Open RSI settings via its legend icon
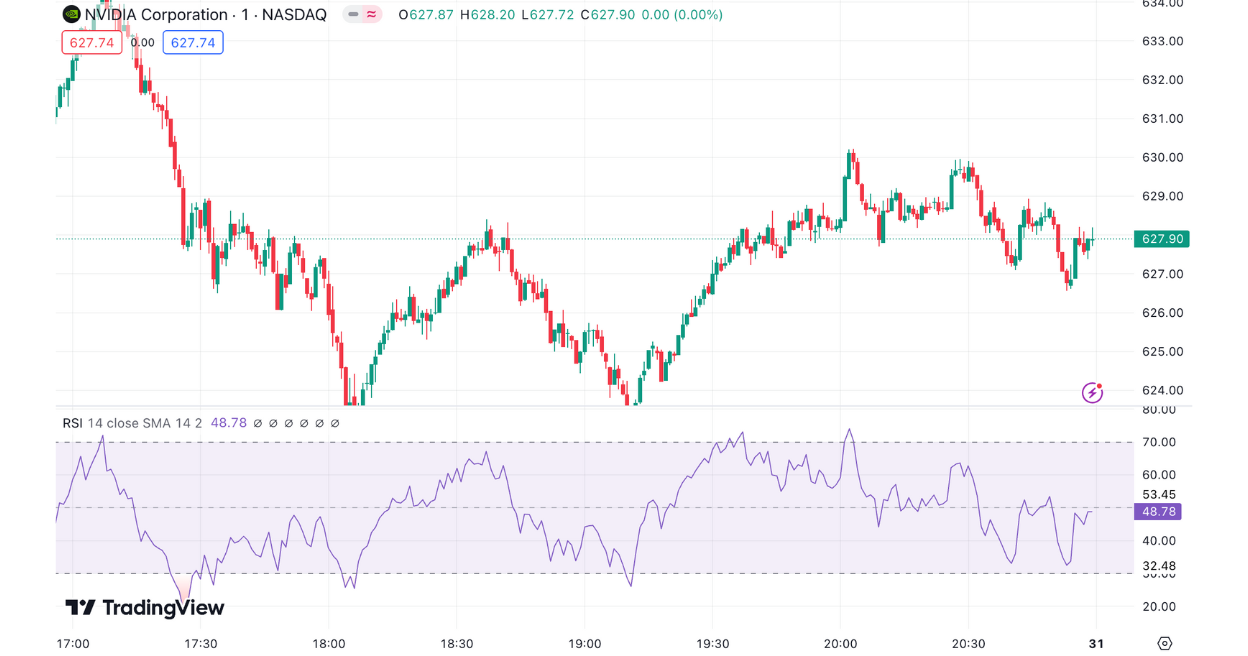The height and width of the screenshot is (656, 1248). (x=273, y=422)
